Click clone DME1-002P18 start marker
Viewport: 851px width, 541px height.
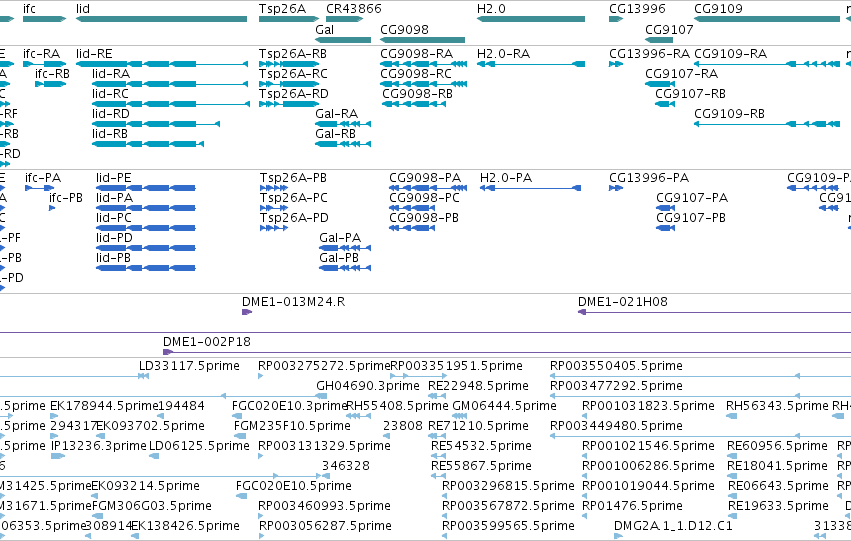click(168, 352)
